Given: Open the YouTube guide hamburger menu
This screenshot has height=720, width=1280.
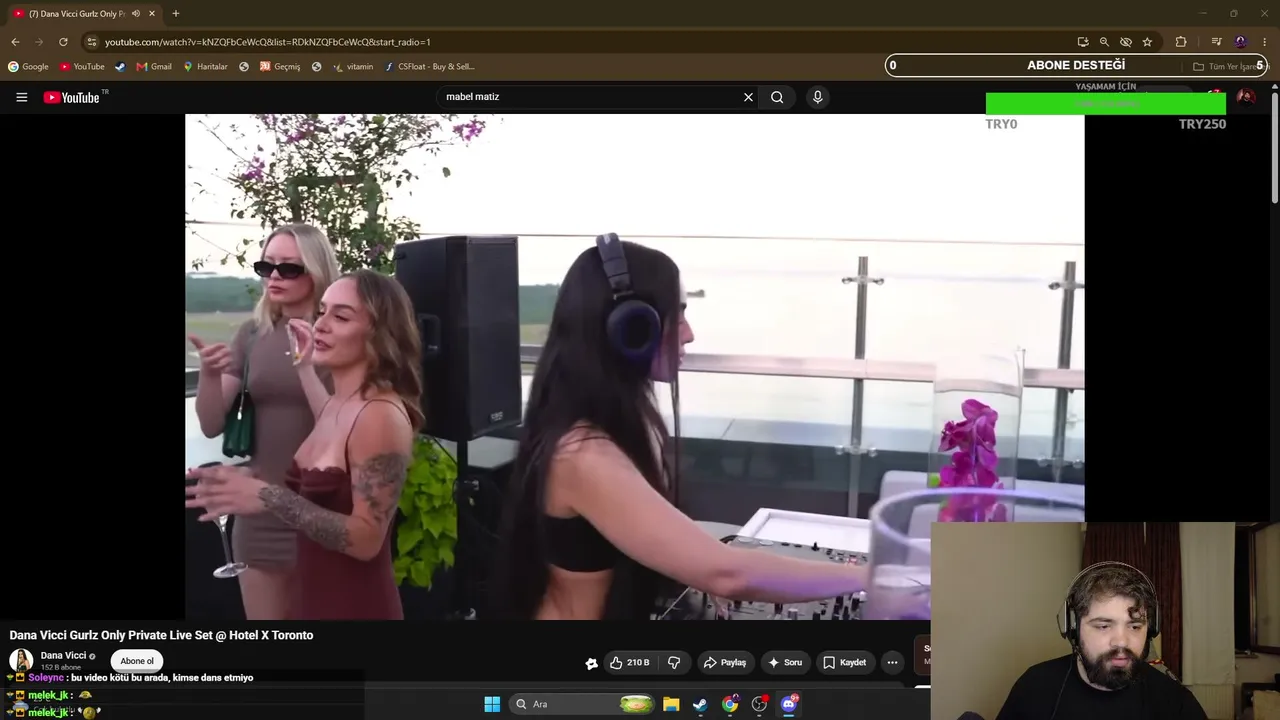Looking at the screenshot, I should 21,97.
